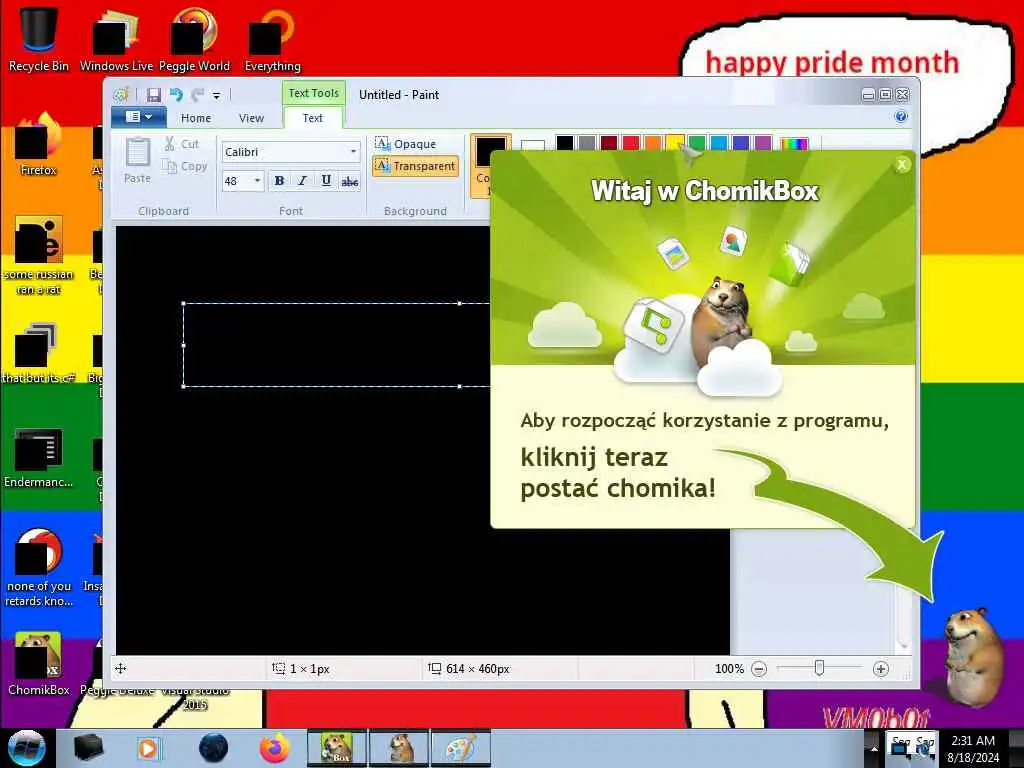Toggle Italic text formatting

click(302, 181)
